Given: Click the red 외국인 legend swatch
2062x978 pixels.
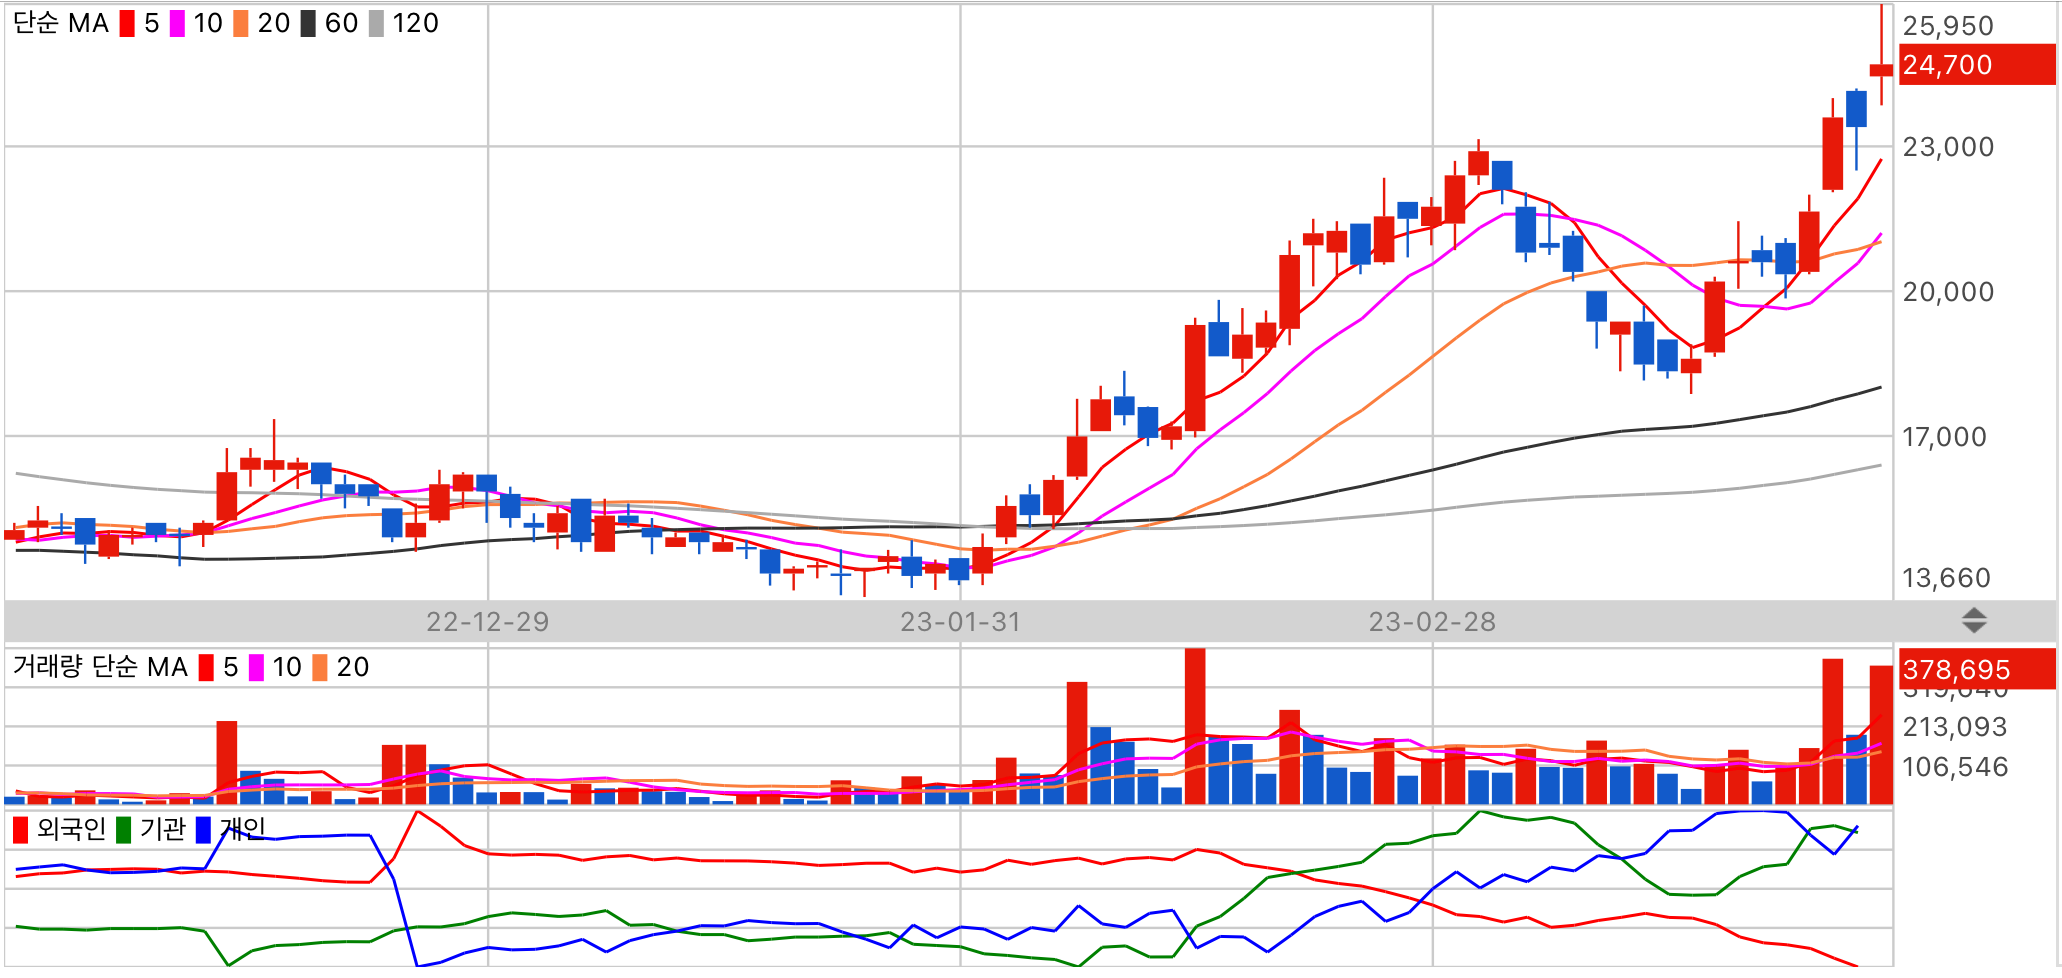Looking at the screenshot, I should (20, 829).
